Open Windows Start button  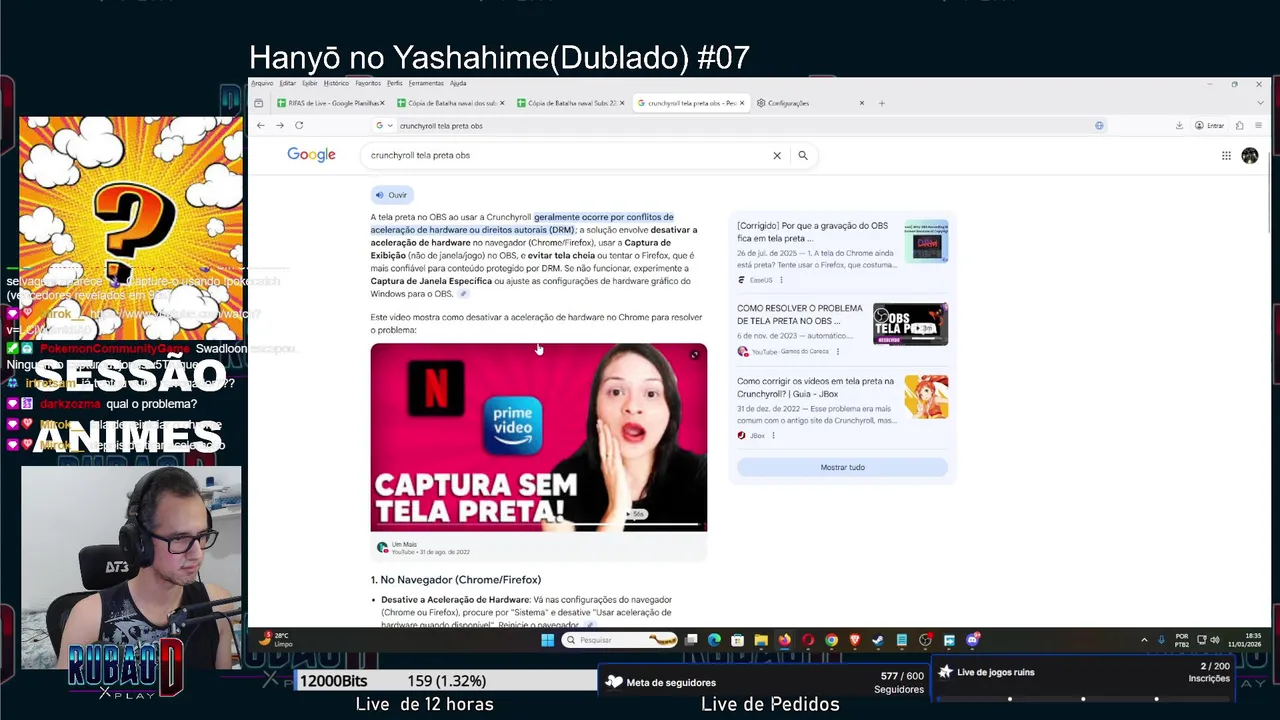547,640
